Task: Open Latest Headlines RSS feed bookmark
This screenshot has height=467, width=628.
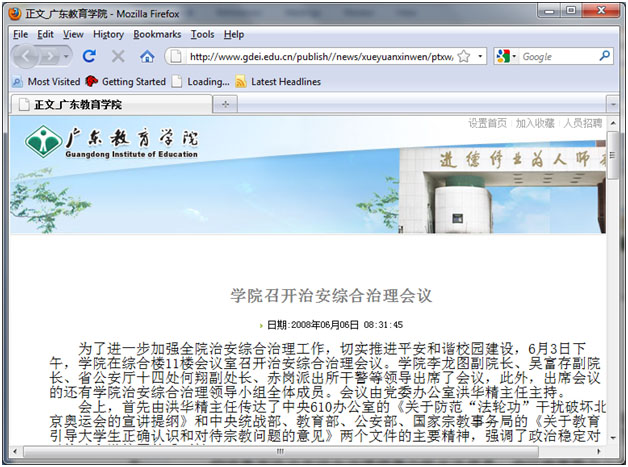Action: coord(285,82)
